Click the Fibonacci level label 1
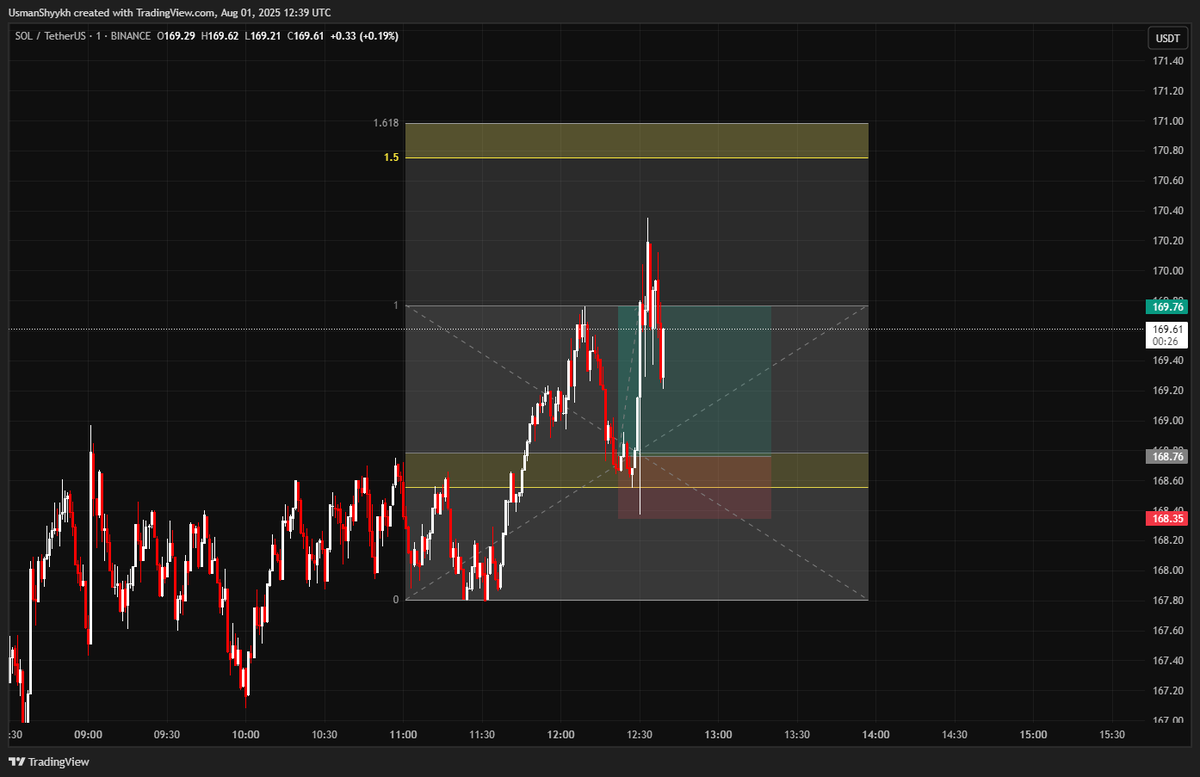 pos(396,305)
